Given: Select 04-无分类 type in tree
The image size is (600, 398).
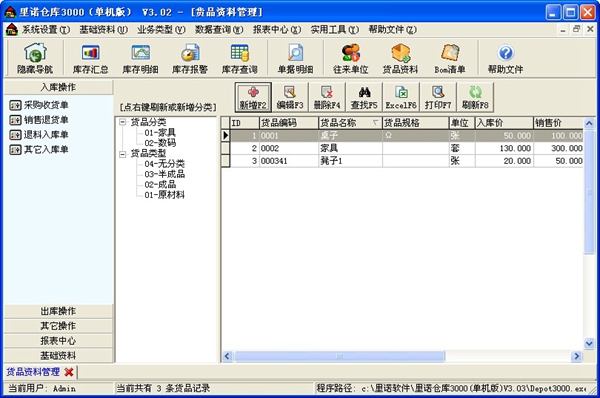Looking at the screenshot, I should 165,164.
